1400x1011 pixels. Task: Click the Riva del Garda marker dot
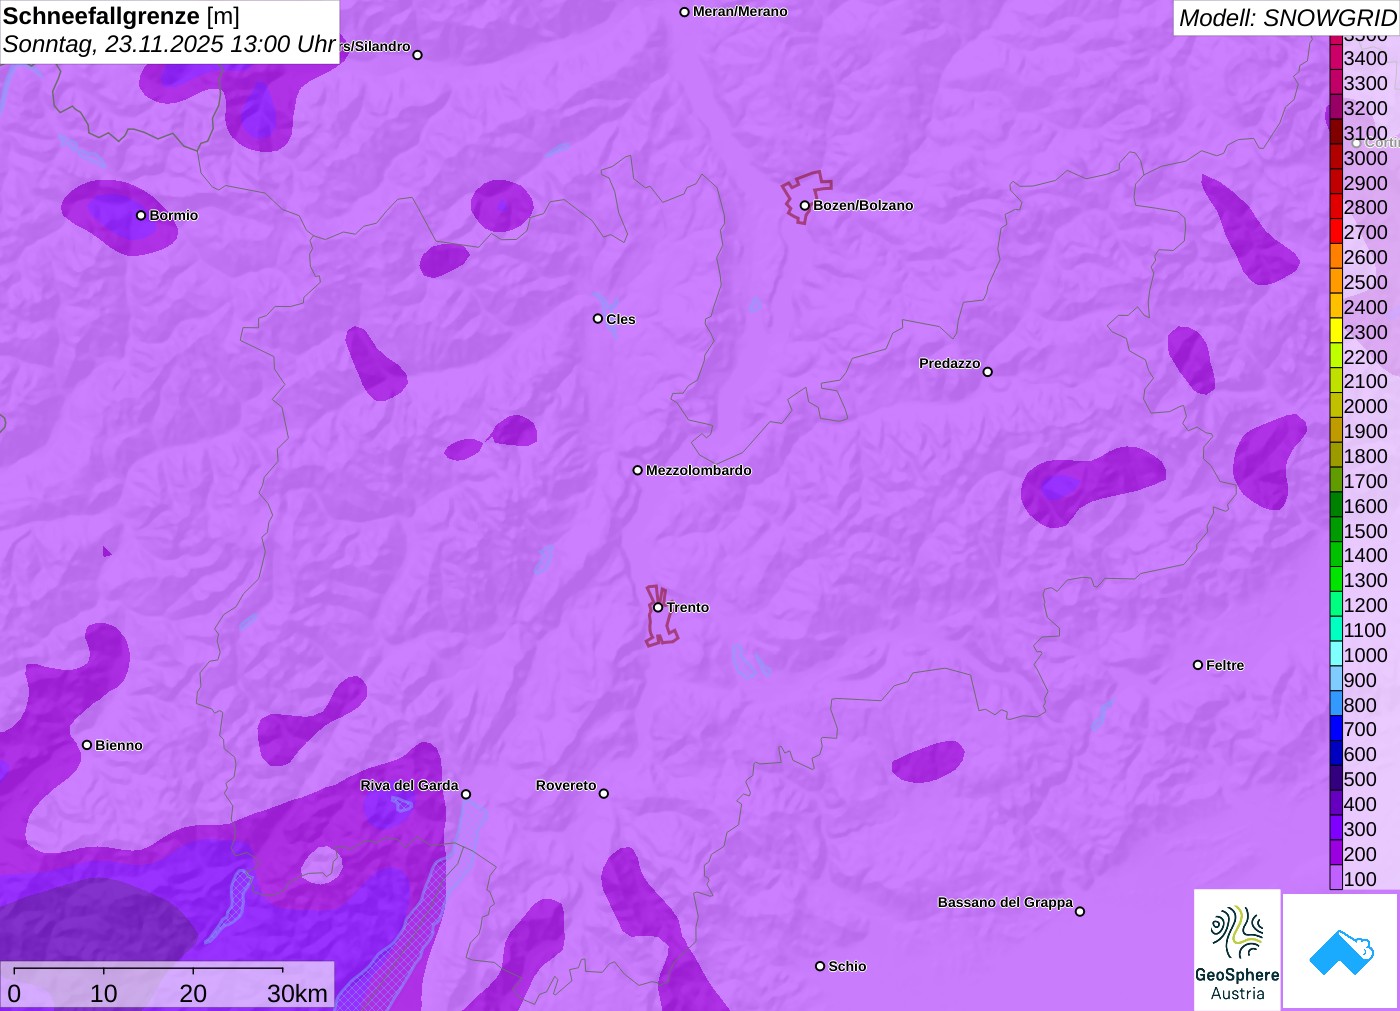[x=466, y=794]
